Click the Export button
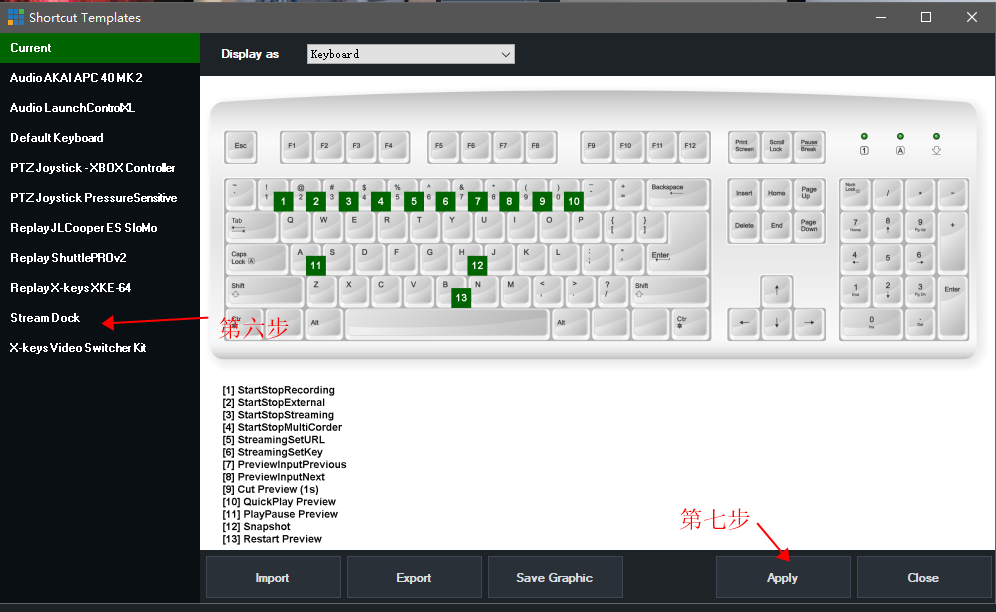 point(414,578)
